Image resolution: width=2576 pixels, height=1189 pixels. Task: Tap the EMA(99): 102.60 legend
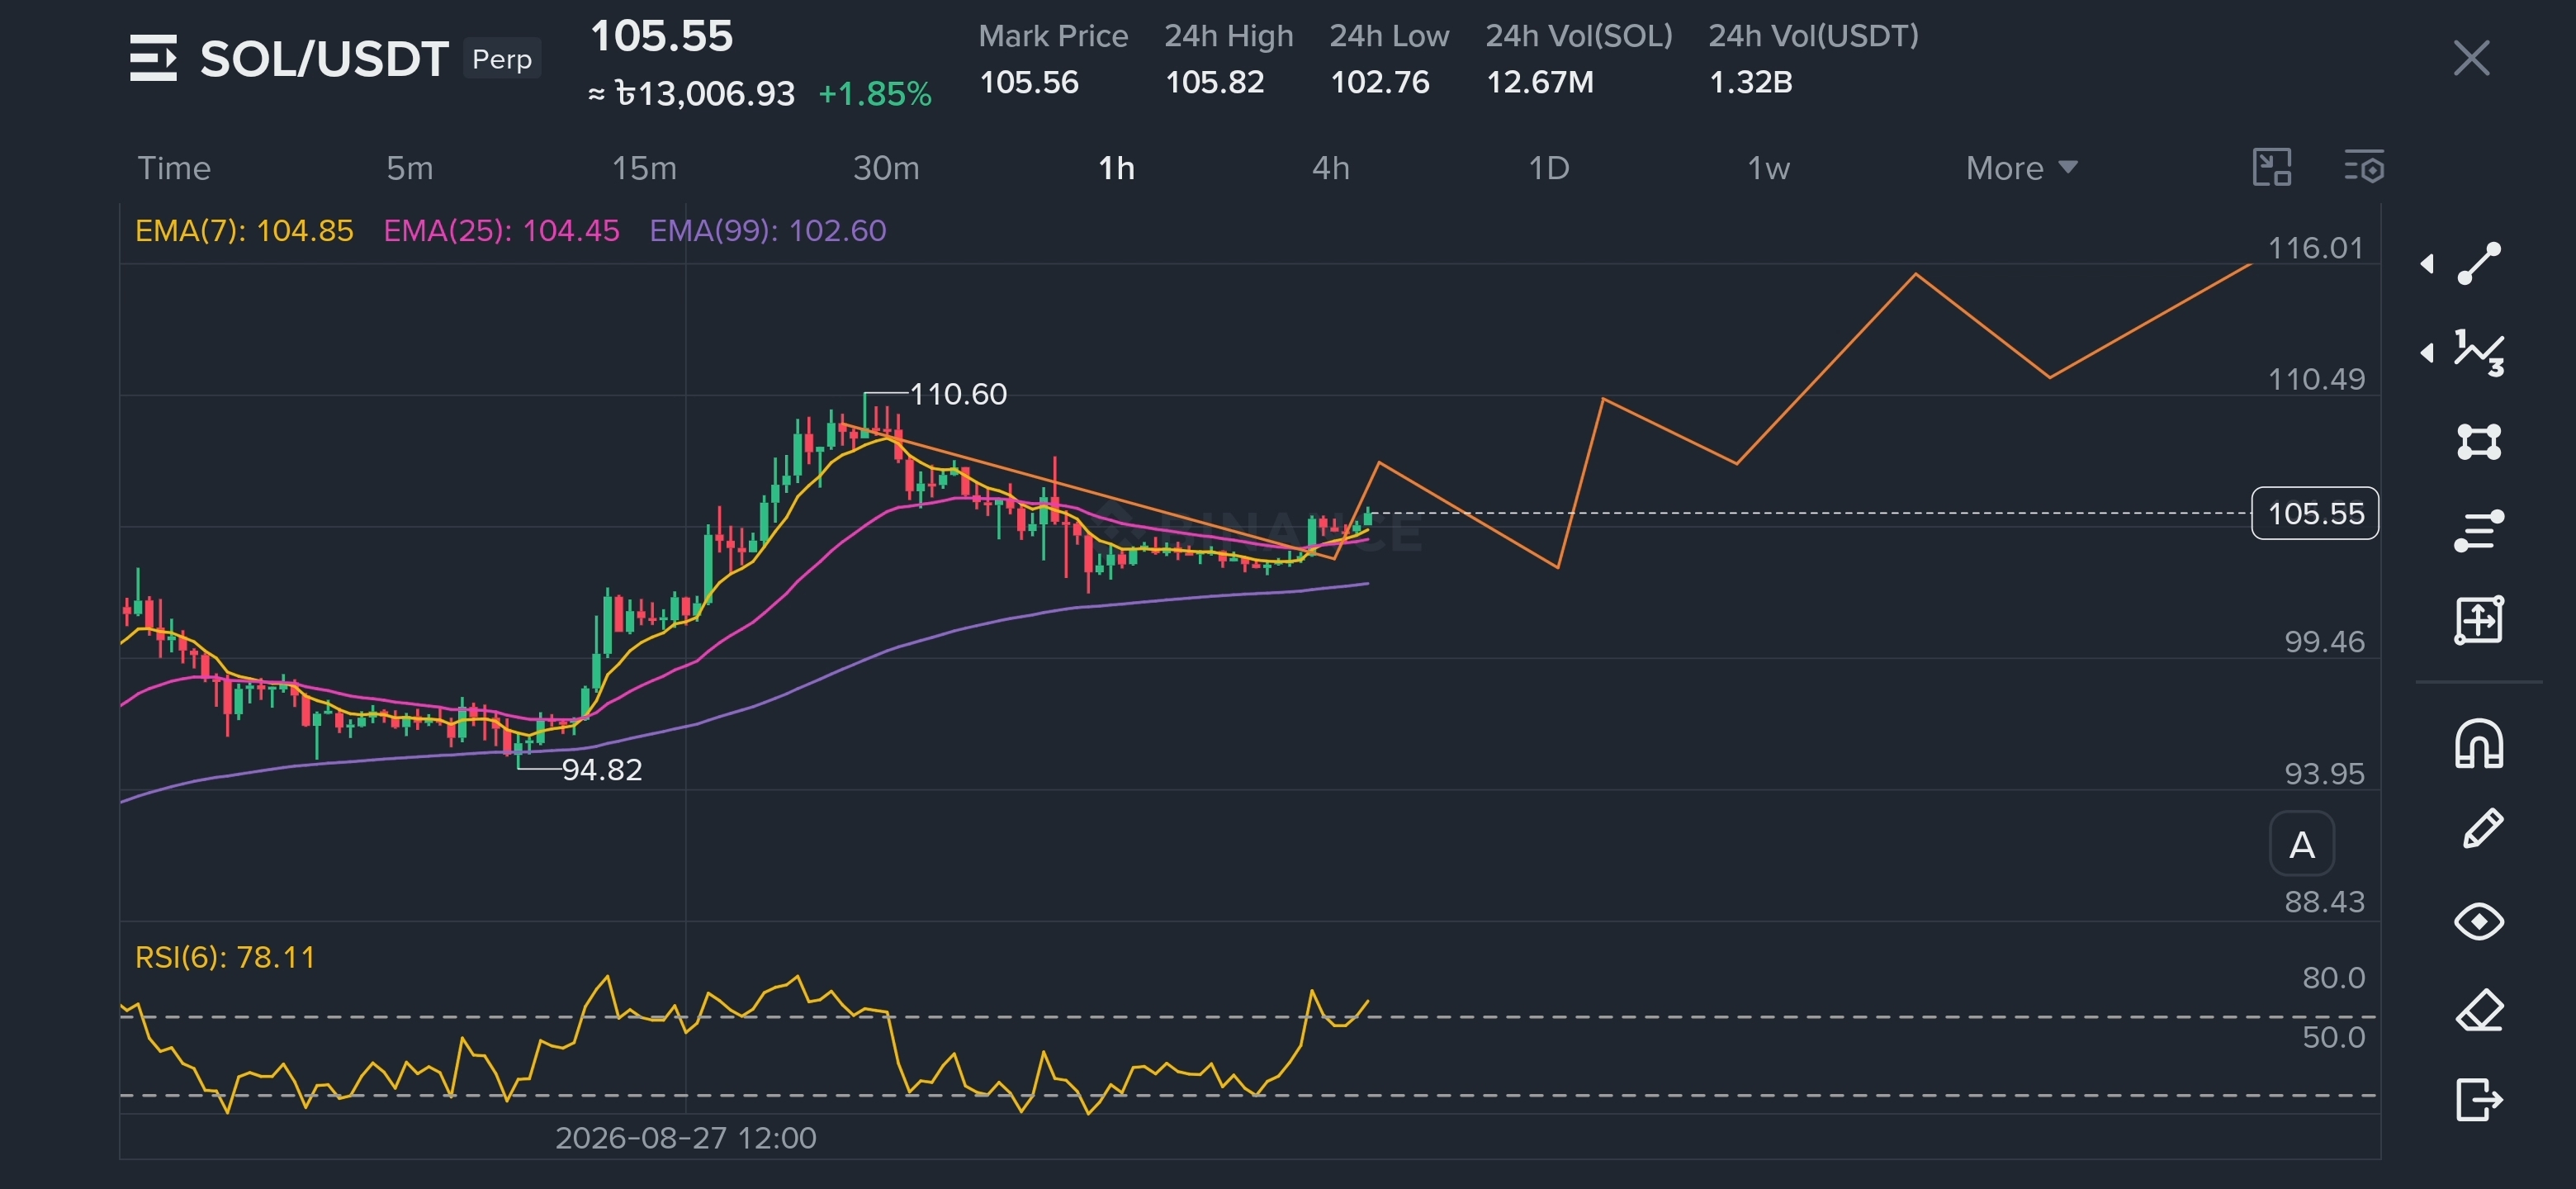point(768,231)
